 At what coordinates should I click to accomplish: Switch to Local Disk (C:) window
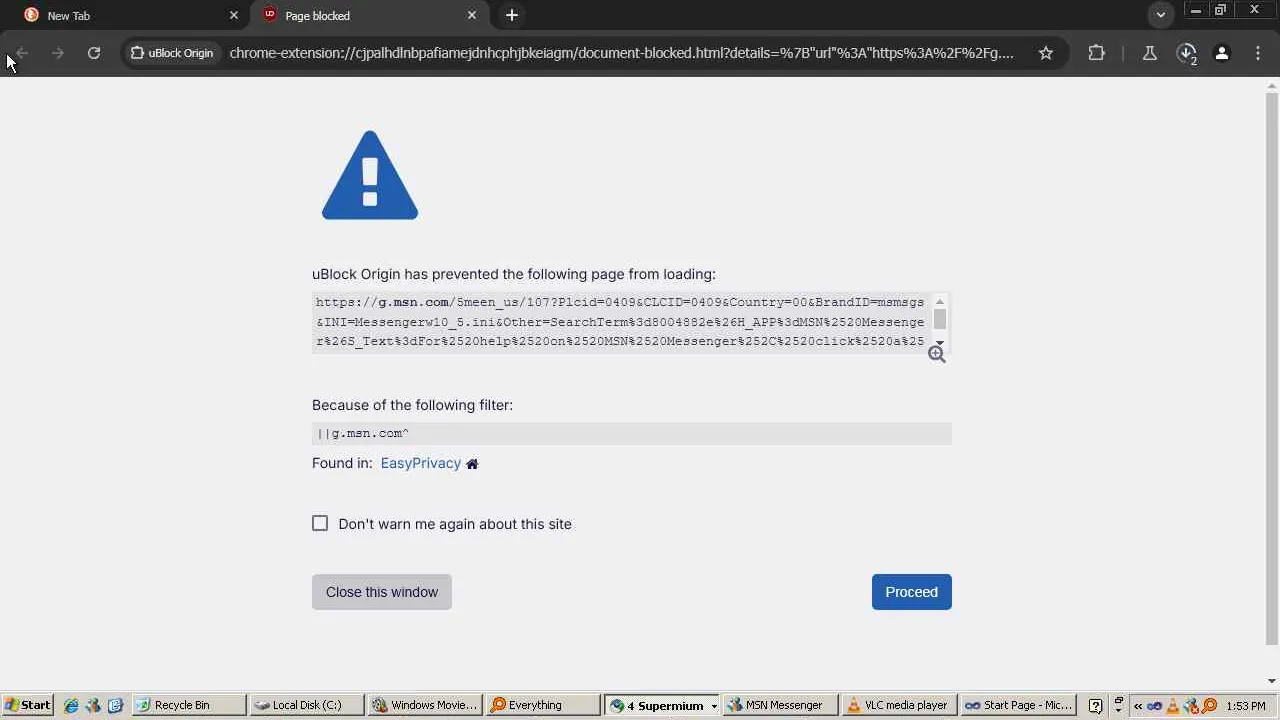click(307, 705)
